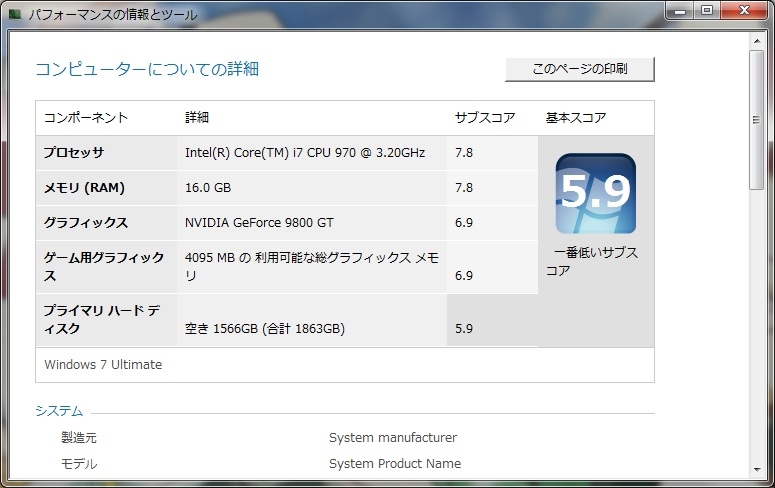This screenshot has height=488, width=775.
Task: Click the System Product Name value
Action: coord(395,464)
